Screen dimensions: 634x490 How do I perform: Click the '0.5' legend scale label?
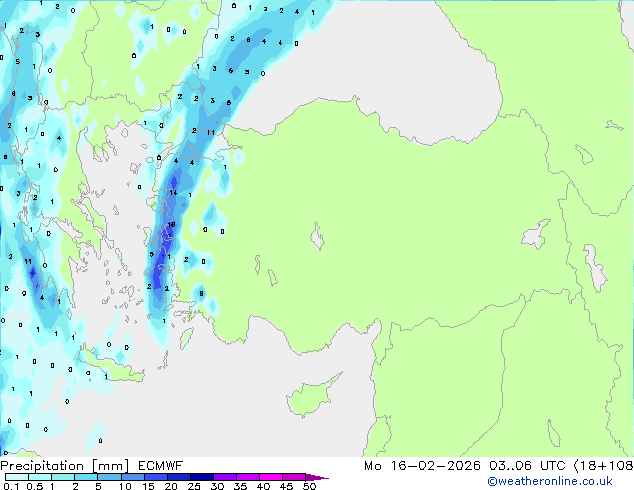coord(35,486)
